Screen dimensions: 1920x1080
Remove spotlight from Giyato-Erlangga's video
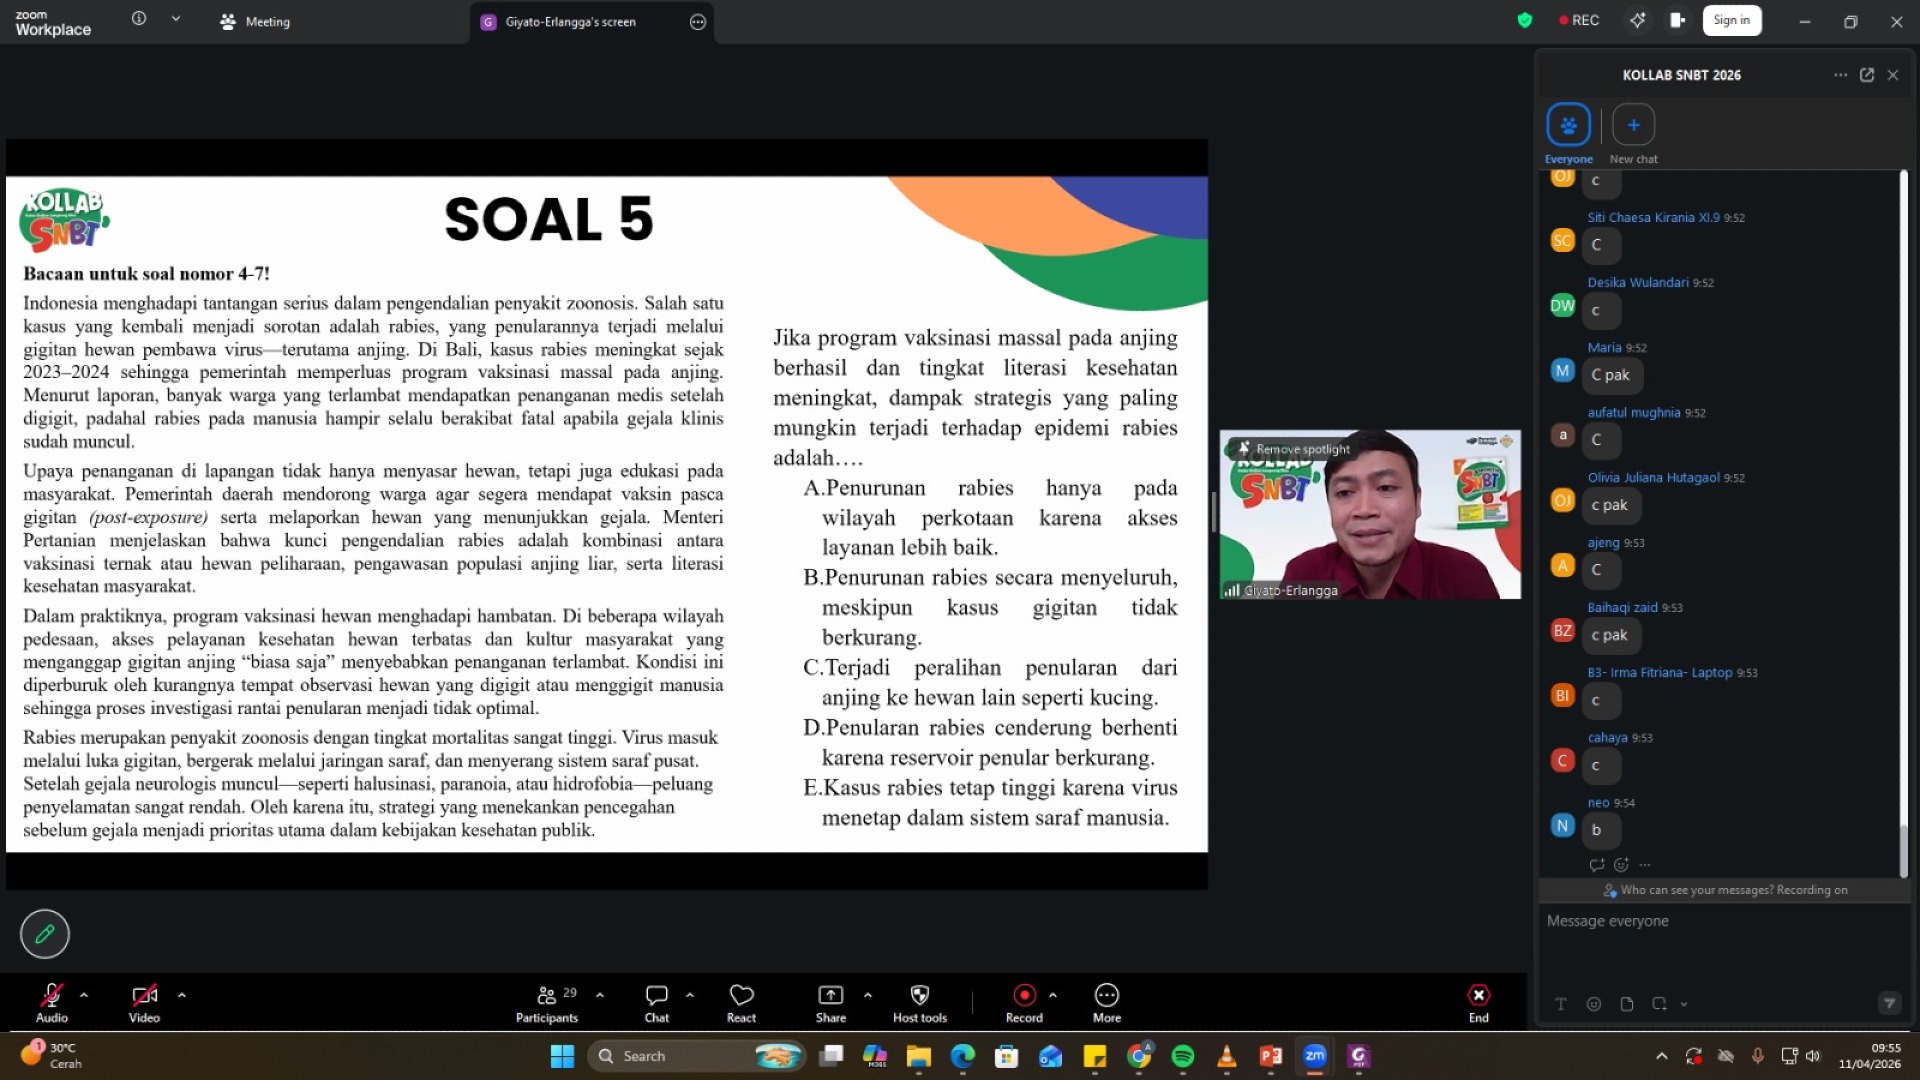pyautogui.click(x=1295, y=449)
